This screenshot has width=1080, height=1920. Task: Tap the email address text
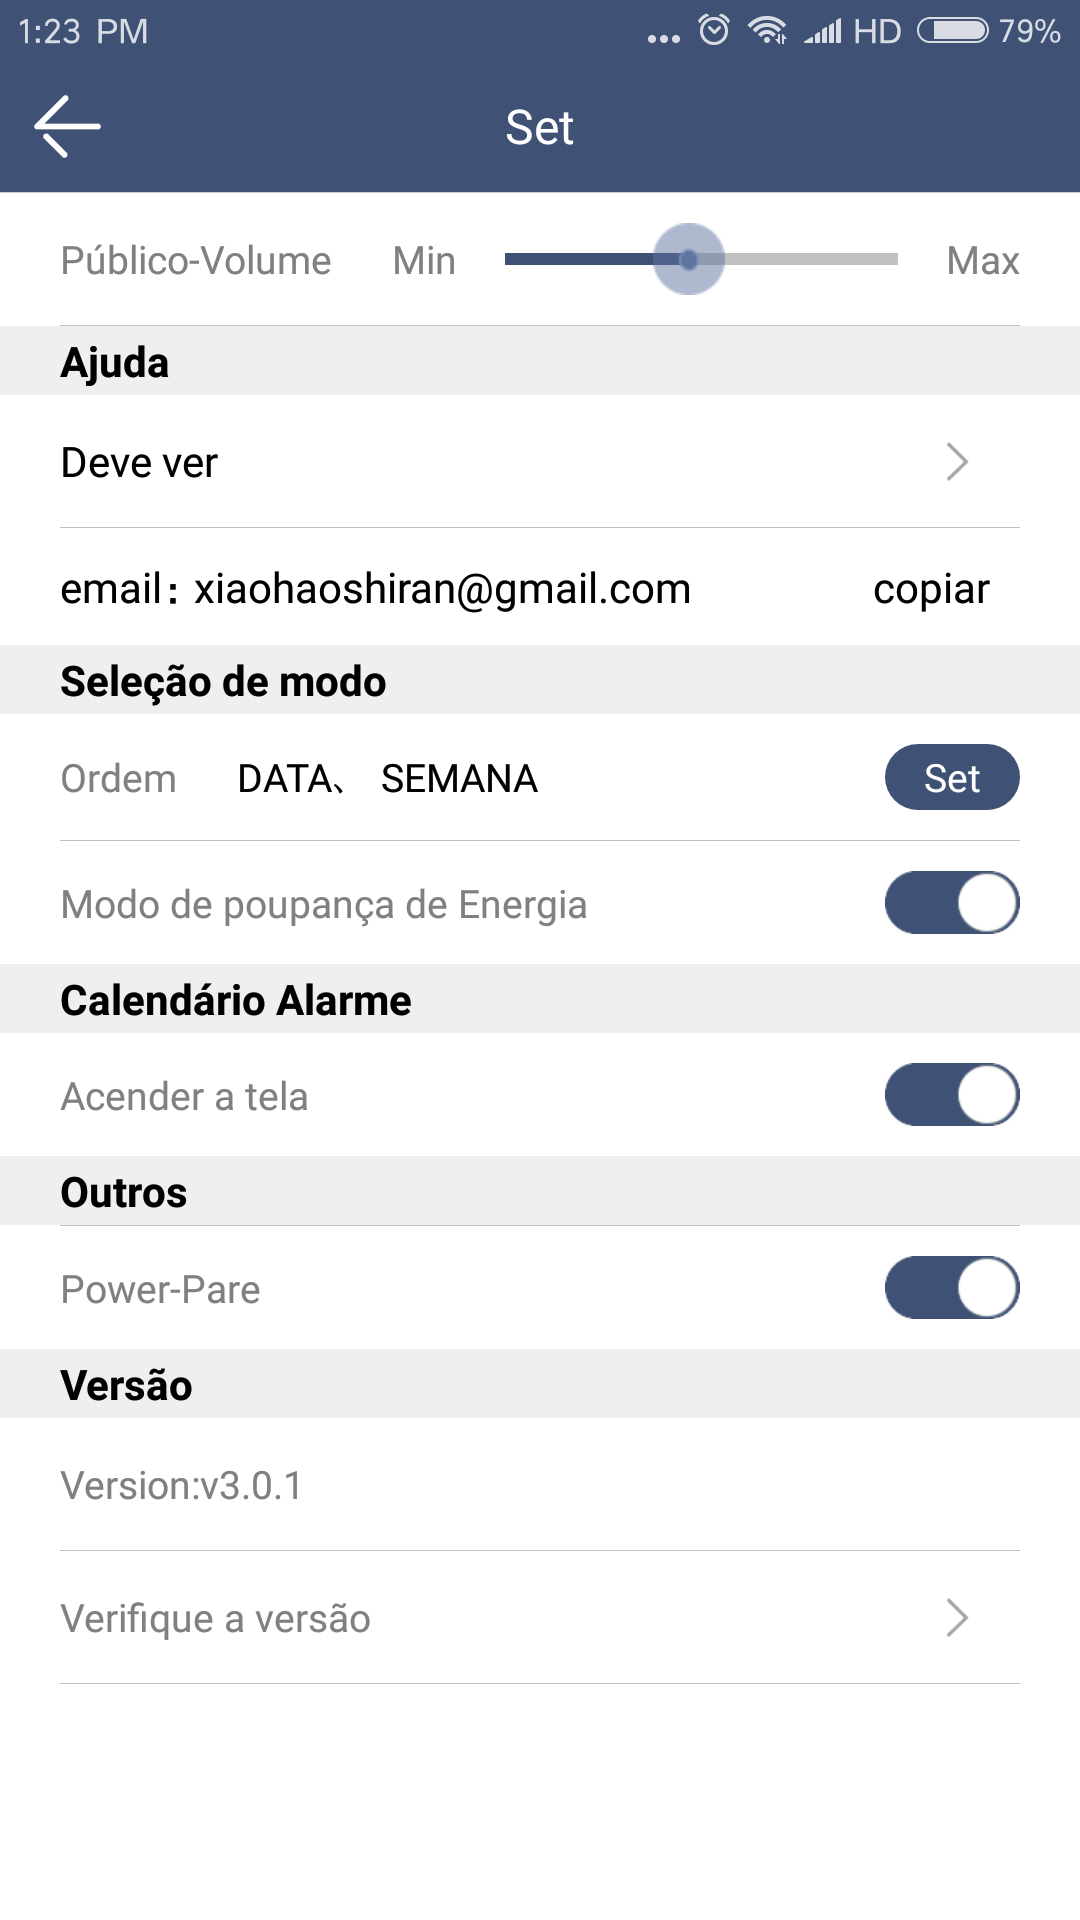[x=442, y=589]
